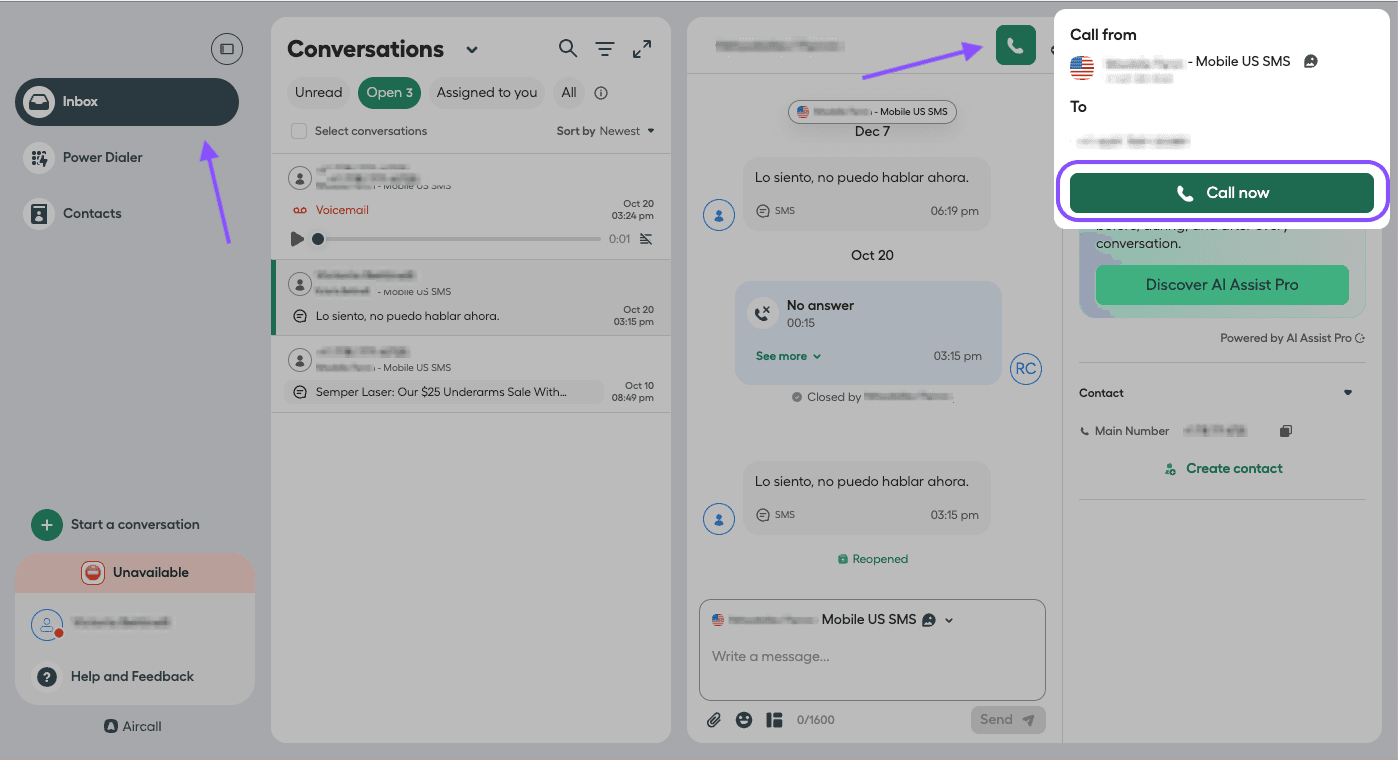
Task: Switch to the Unread tab
Action: point(318,93)
